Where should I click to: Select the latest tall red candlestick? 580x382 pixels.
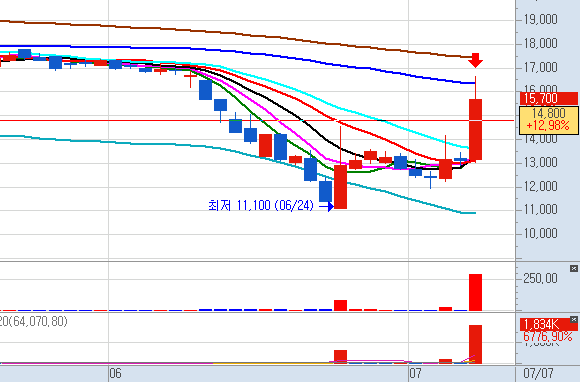(x=475, y=129)
